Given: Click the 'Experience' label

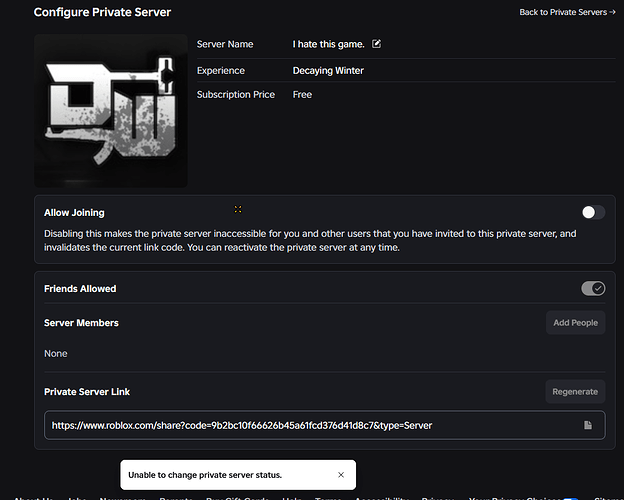Looking at the screenshot, I should [x=221, y=71].
